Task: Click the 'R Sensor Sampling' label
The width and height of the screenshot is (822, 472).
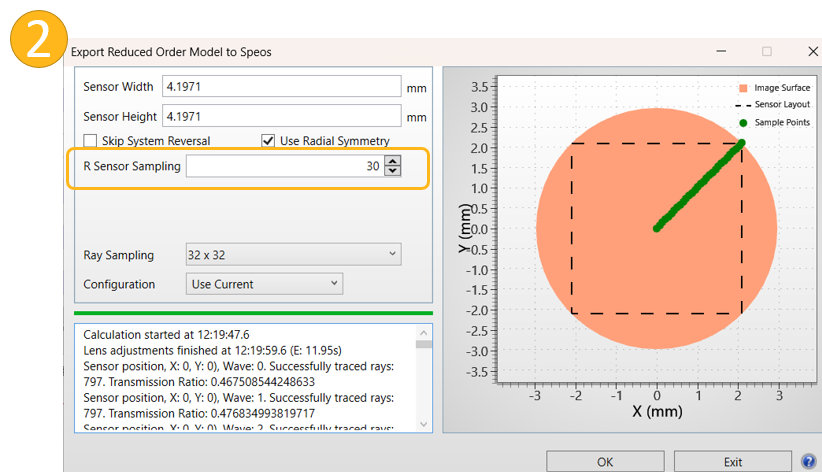Action: pyautogui.click(x=132, y=166)
